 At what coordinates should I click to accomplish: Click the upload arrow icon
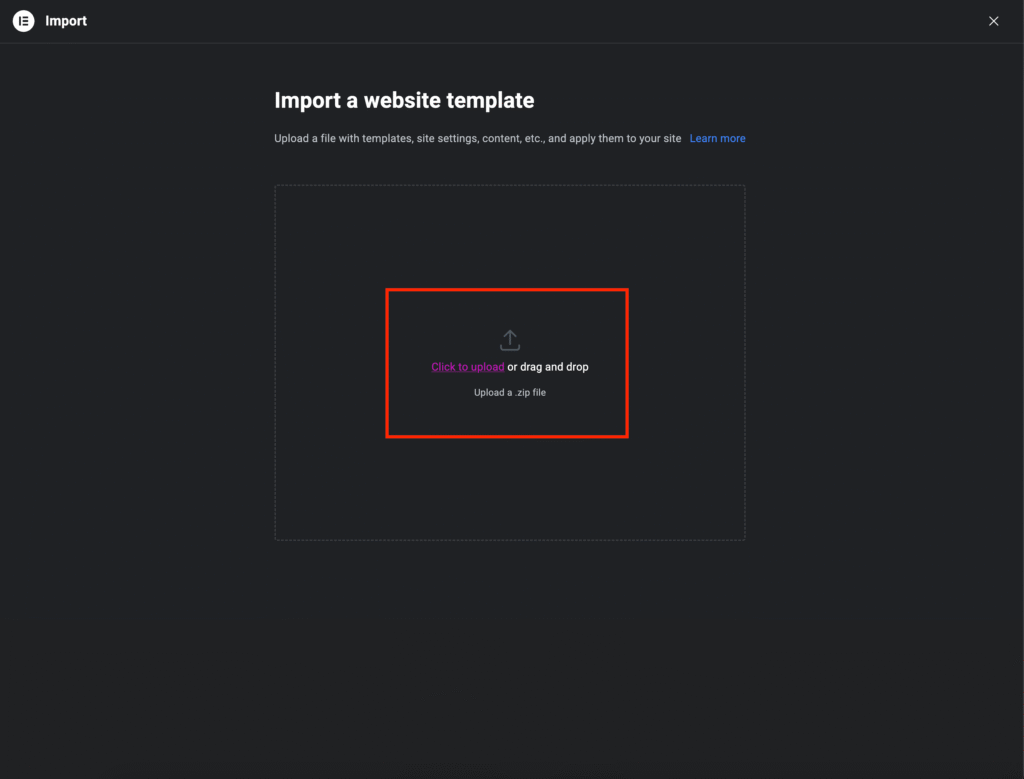[510, 340]
